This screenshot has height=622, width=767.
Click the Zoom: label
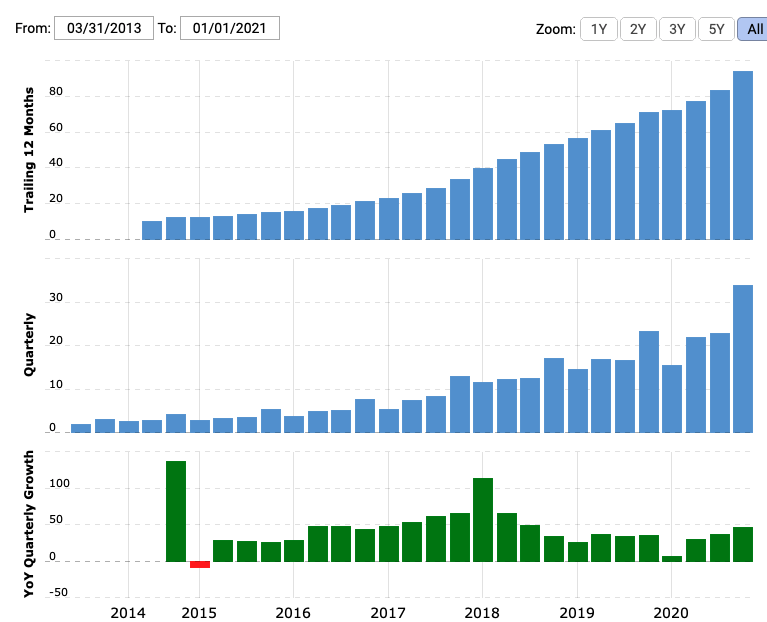pos(556,29)
